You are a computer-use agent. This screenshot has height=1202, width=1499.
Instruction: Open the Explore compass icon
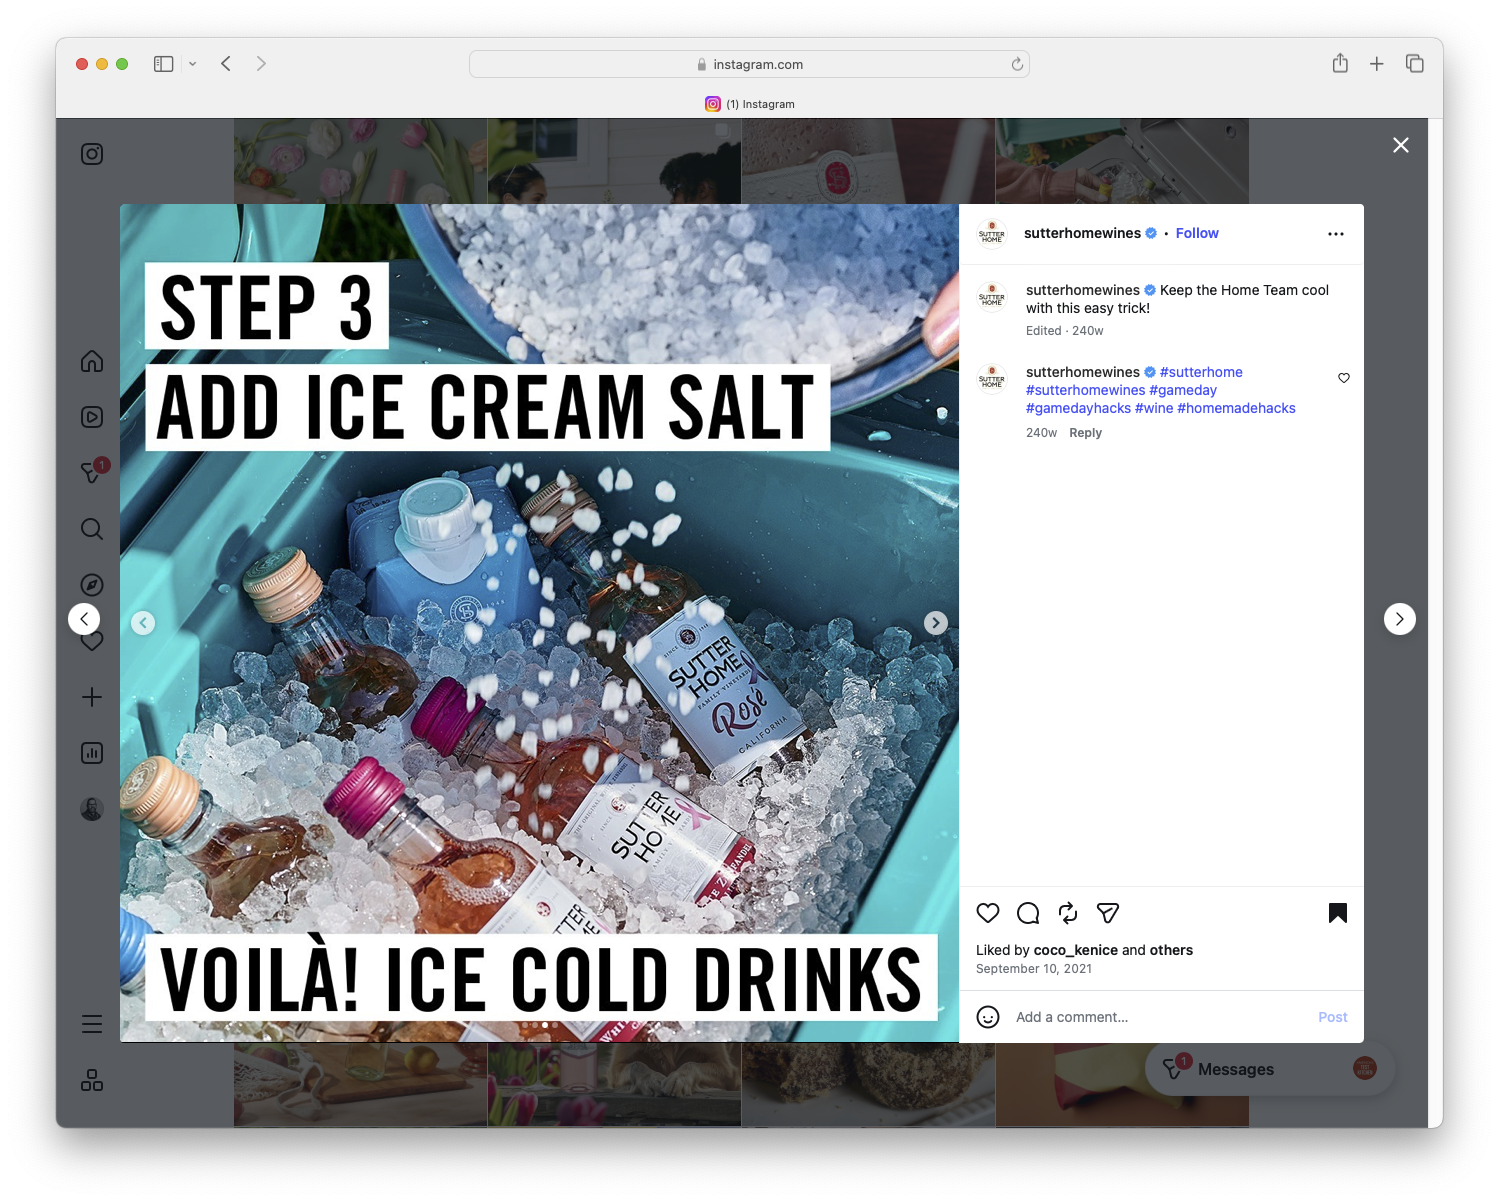click(91, 584)
